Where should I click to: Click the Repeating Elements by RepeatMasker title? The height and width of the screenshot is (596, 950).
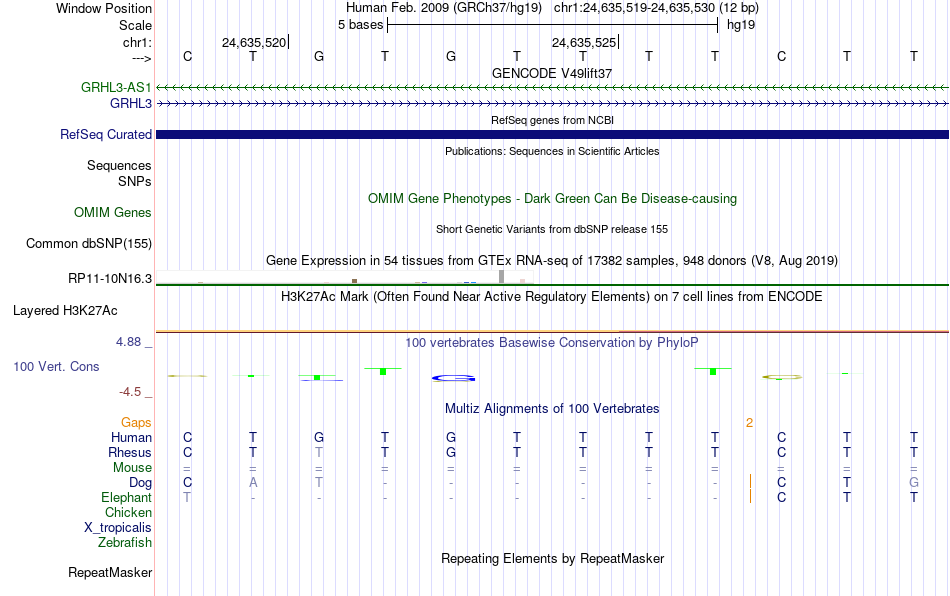pos(552,558)
